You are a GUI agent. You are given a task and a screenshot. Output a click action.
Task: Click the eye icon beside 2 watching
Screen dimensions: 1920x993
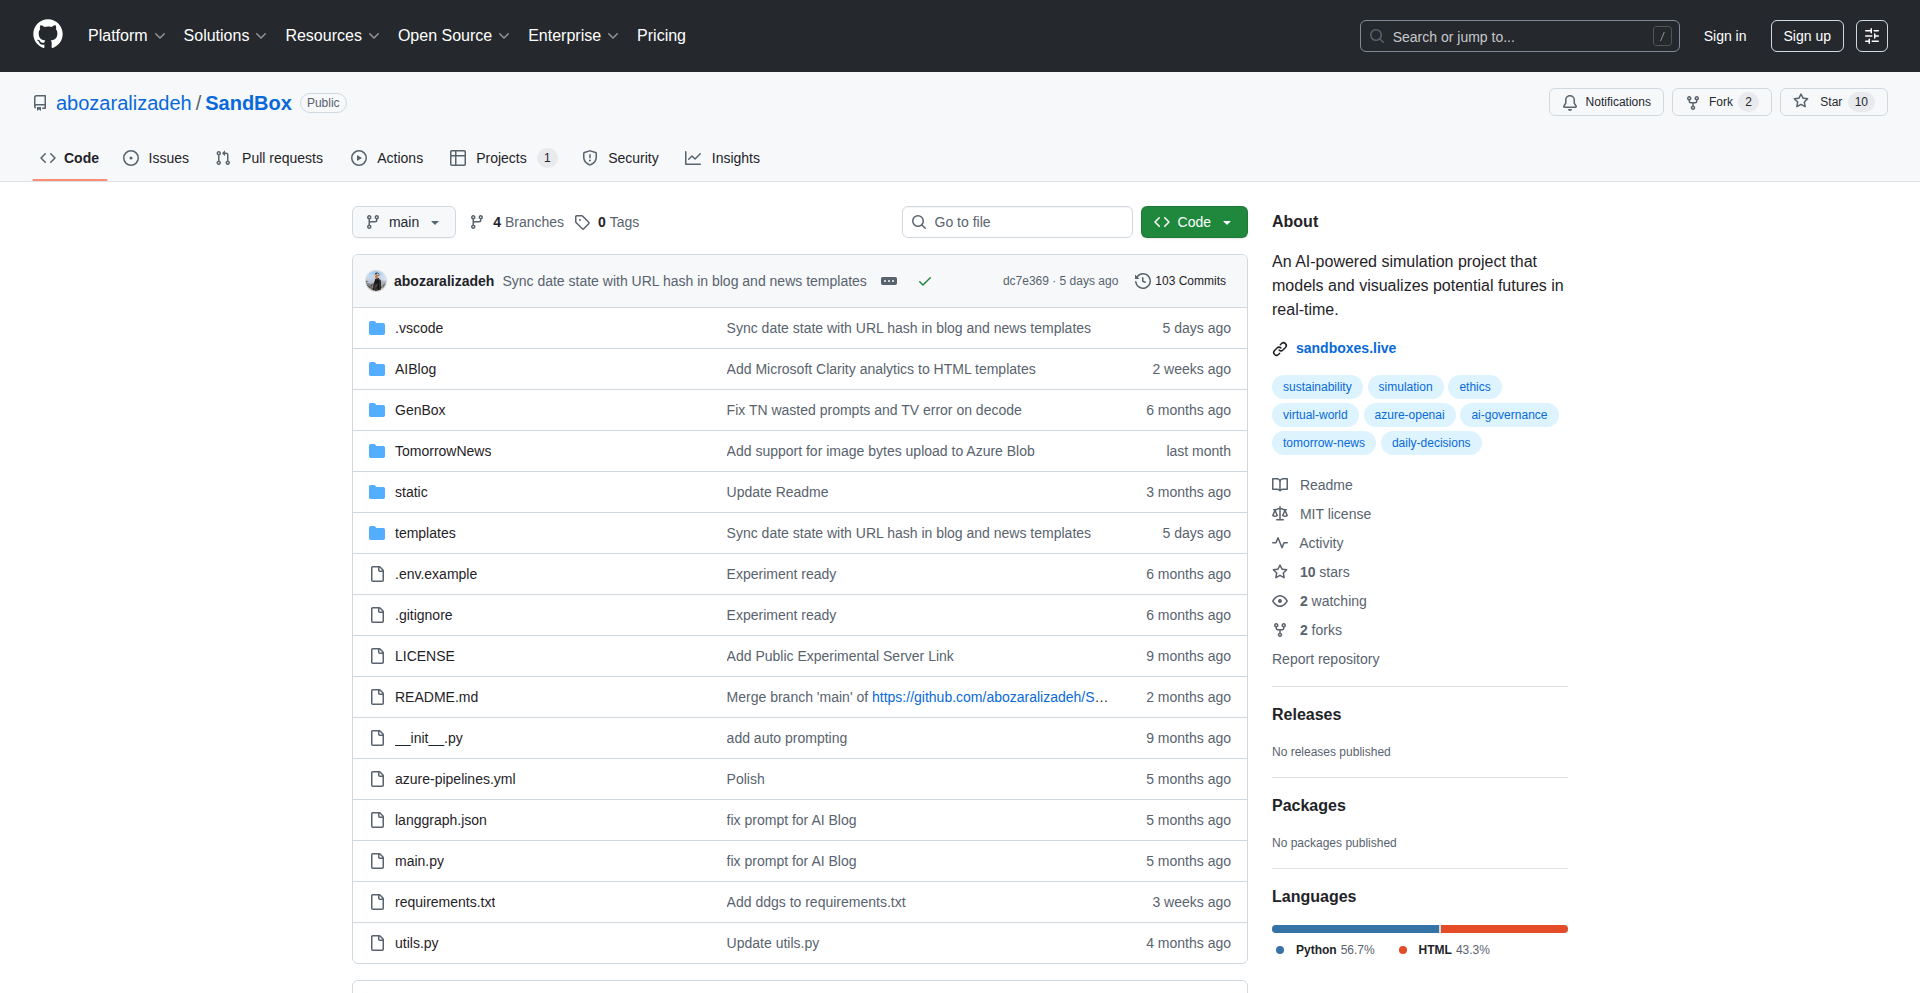click(x=1280, y=601)
